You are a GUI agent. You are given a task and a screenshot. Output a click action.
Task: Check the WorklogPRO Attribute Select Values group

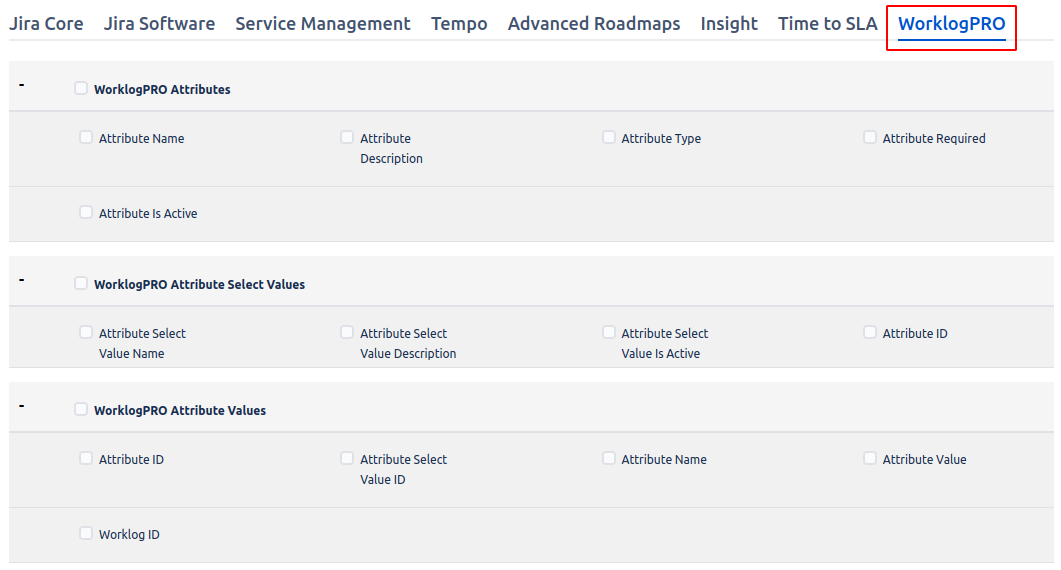tap(81, 283)
